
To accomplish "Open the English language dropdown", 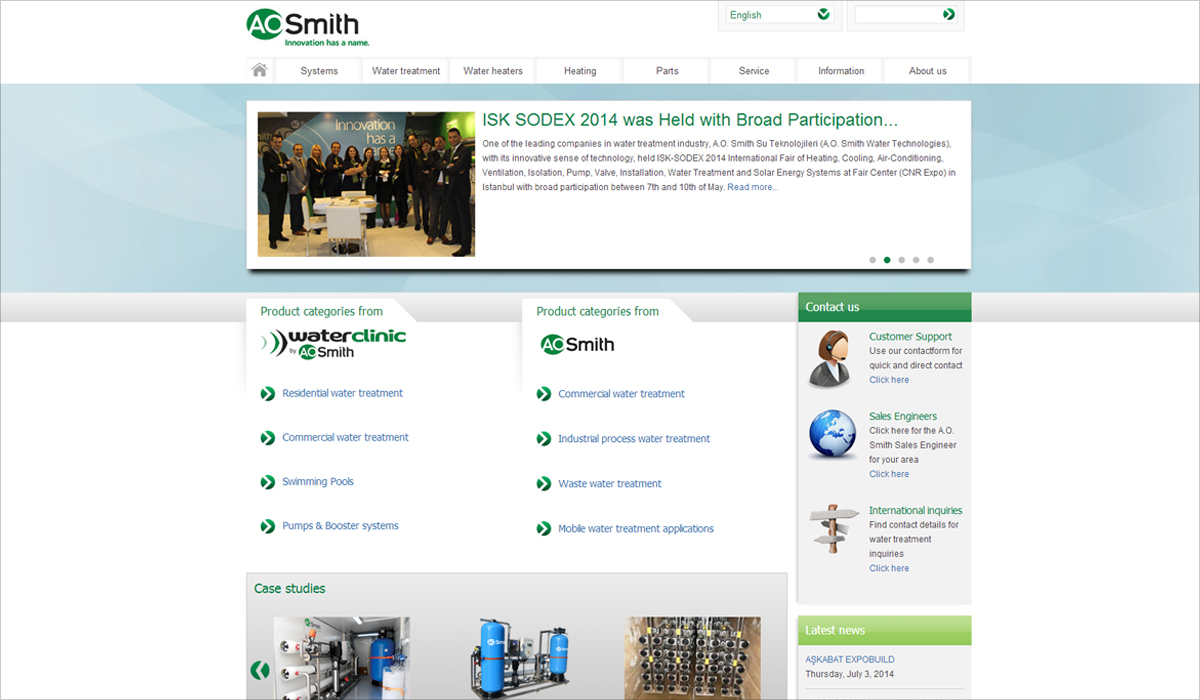I will click(x=780, y=15).
